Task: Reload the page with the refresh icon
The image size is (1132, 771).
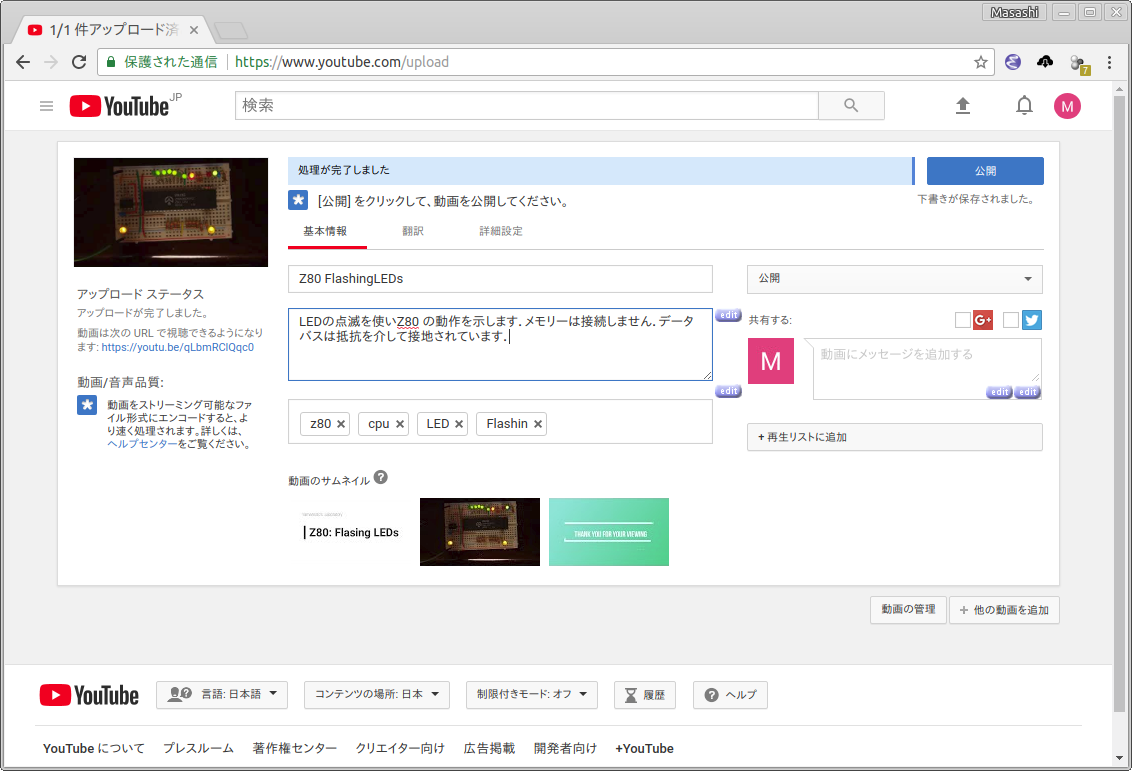Action: coord(79,62)
